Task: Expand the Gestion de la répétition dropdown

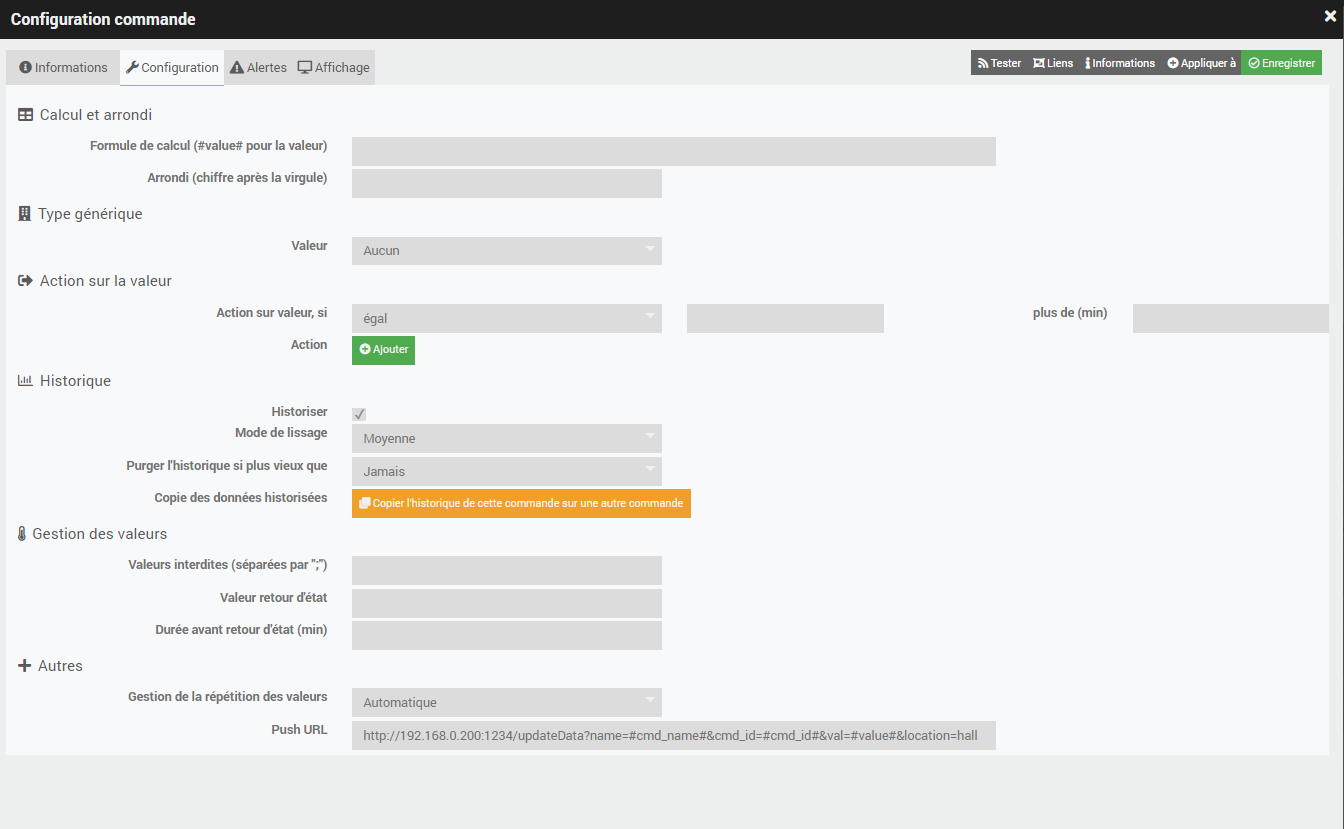Action: coord(506,703)
